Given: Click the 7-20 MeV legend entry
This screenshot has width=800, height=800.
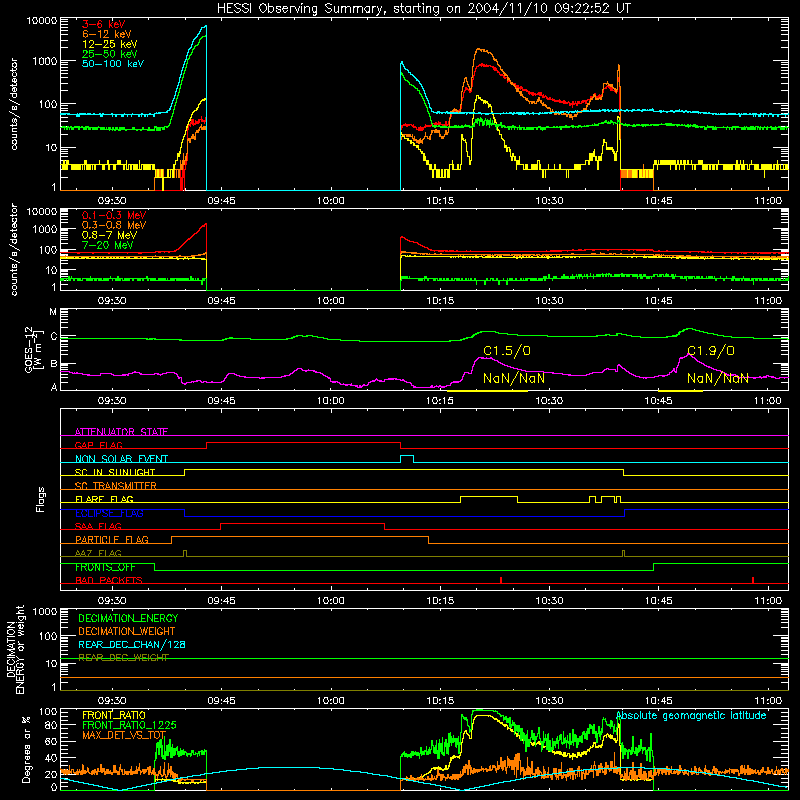Looking at the screenshot, I should [107, 245].
